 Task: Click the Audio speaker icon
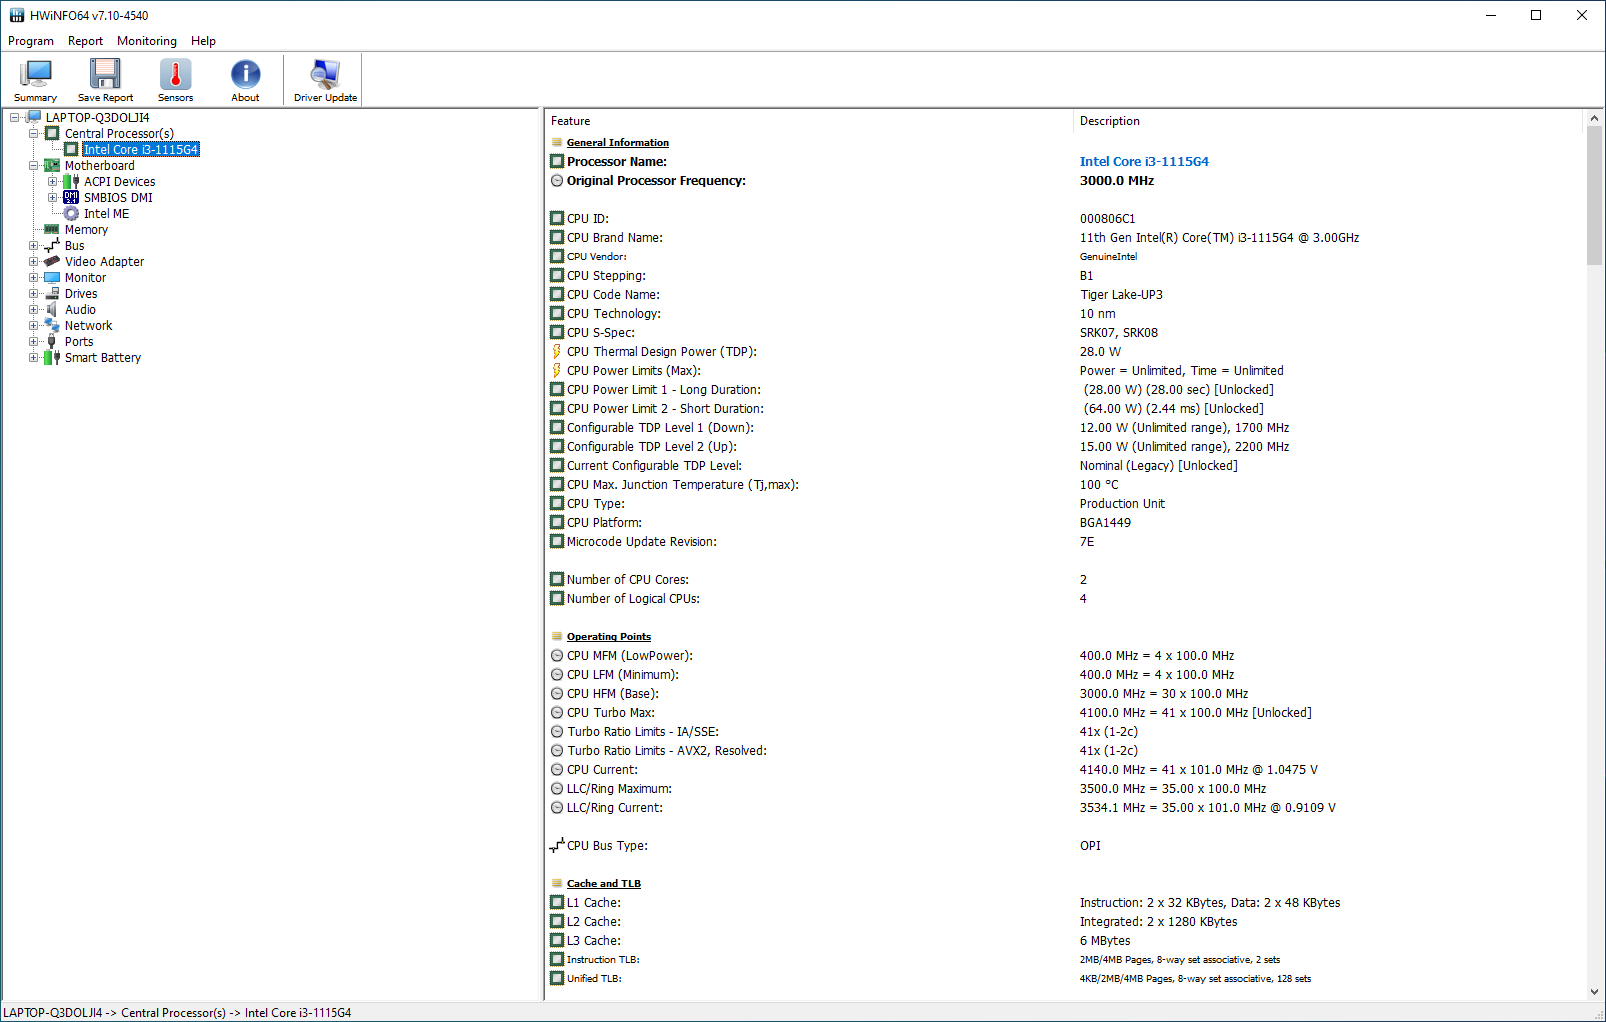(x=52, y=309)
